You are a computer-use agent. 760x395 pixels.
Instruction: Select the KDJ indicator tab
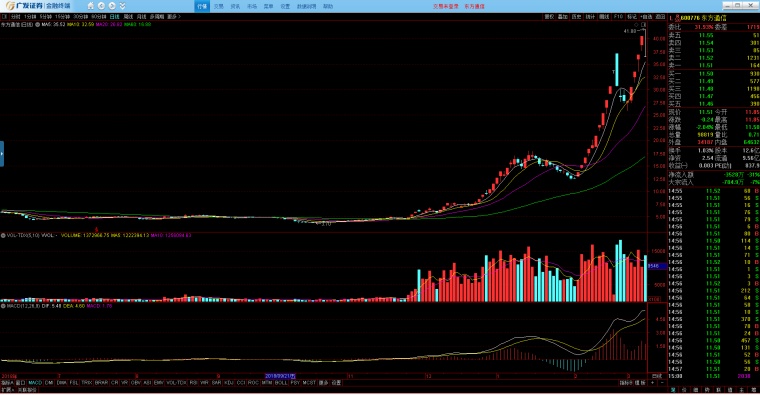coord(229,382)
